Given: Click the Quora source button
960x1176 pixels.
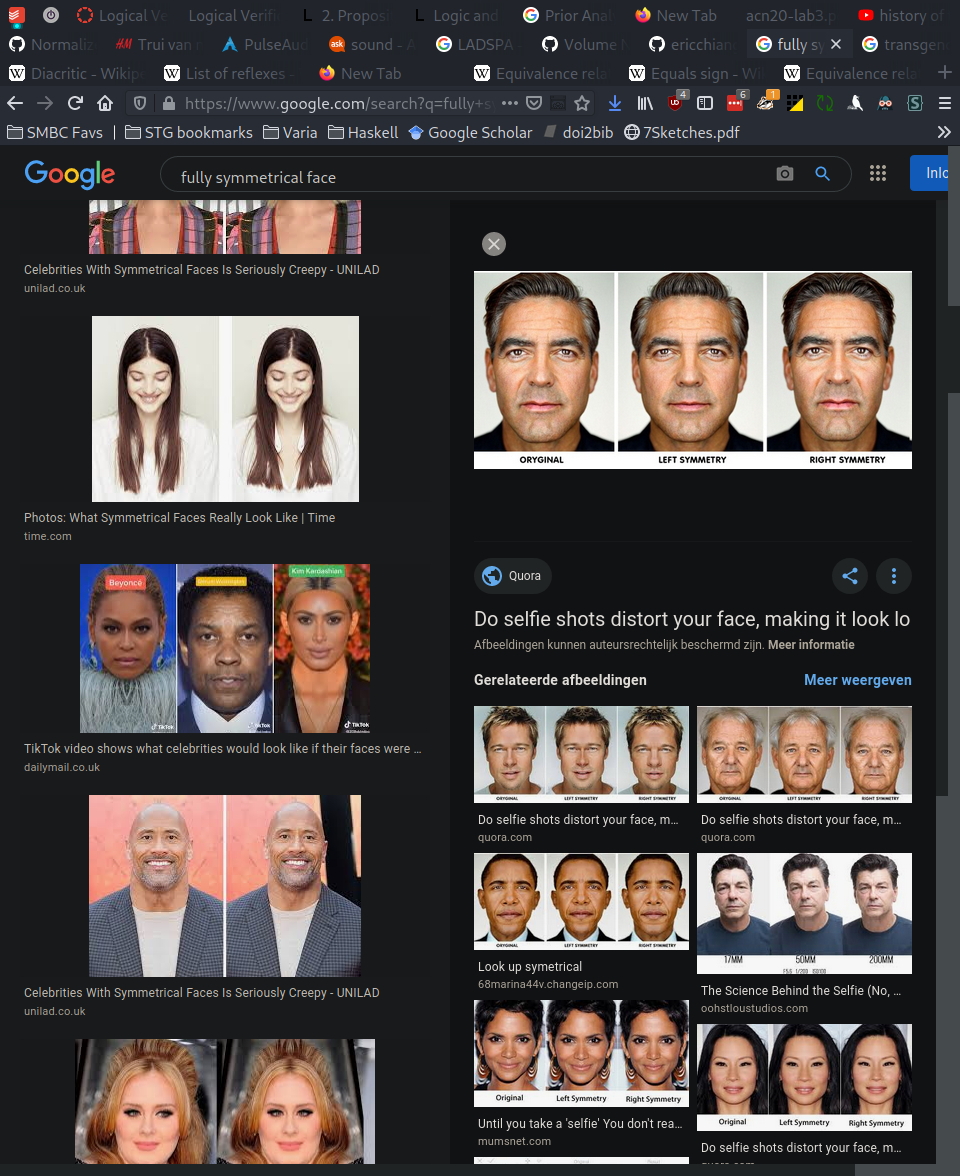Looking at the screenshot, I should coord(513,576).
